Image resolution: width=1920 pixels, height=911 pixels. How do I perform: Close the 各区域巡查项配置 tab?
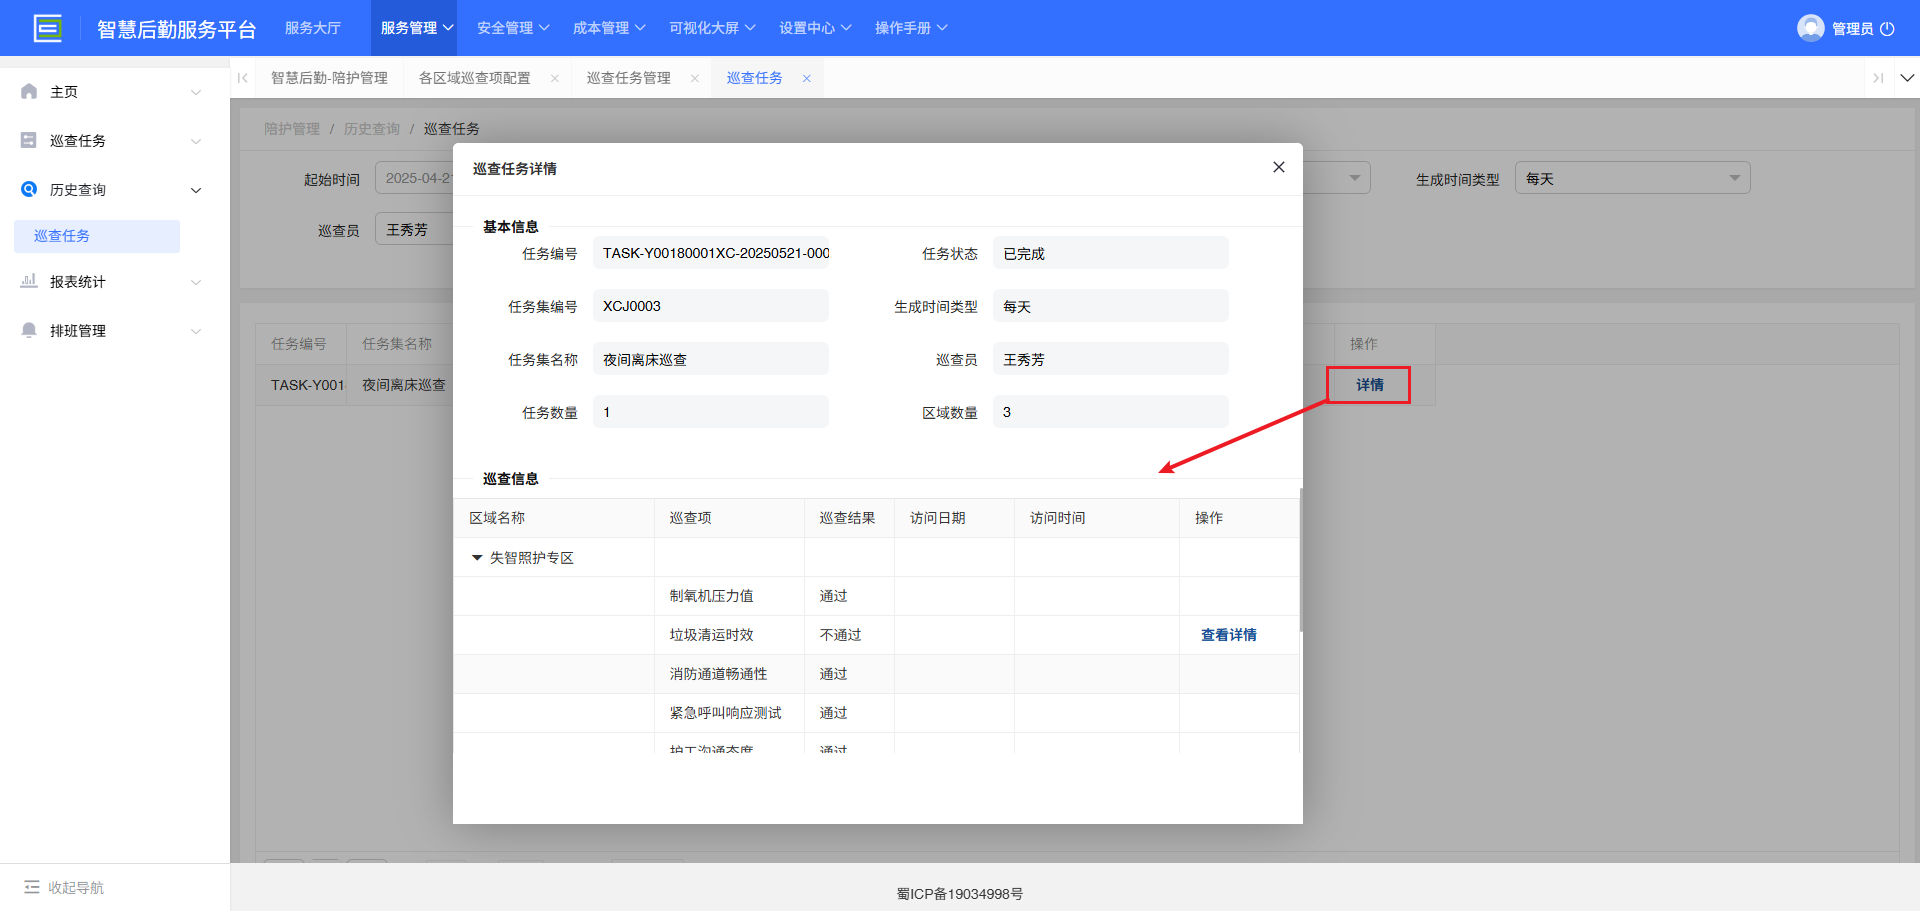point(554,78)
